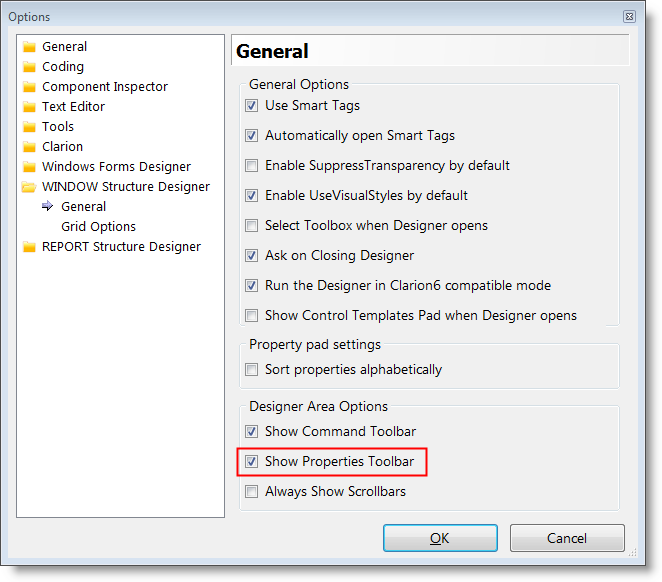Check Sort properties alphabetically

252,370
